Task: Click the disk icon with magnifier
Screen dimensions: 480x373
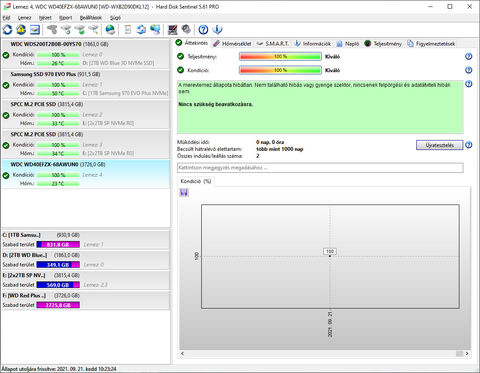Action: 94,30
